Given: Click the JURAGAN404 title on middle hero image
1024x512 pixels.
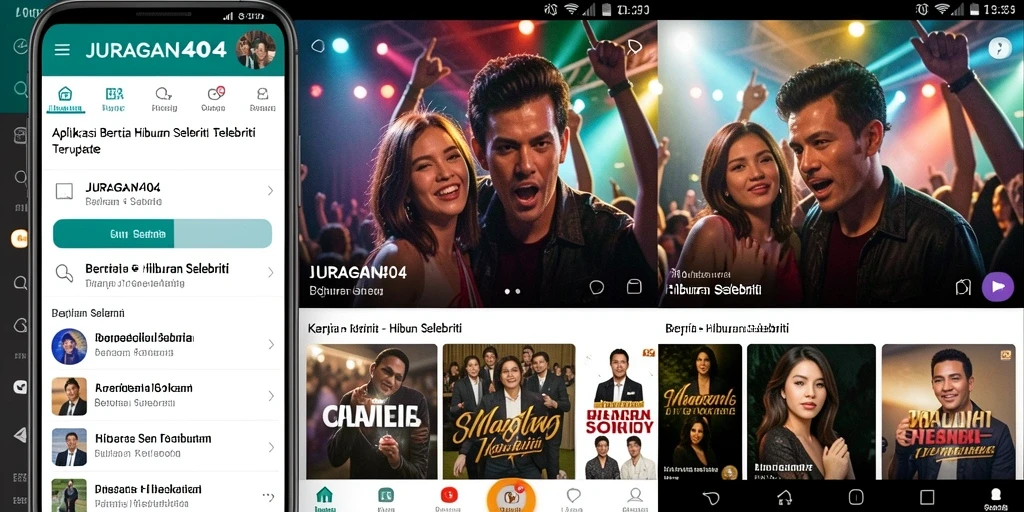Looking at the screenshot, I should tap(357, 272).
